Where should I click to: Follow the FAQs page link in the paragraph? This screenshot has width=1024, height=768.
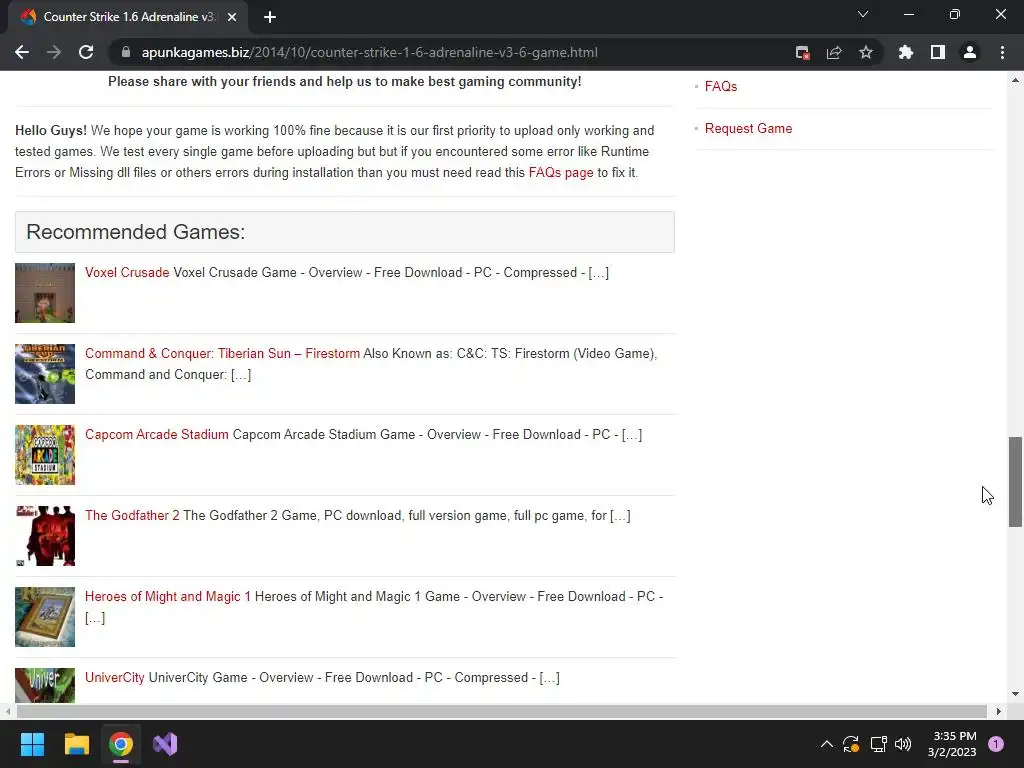point(560,172)
